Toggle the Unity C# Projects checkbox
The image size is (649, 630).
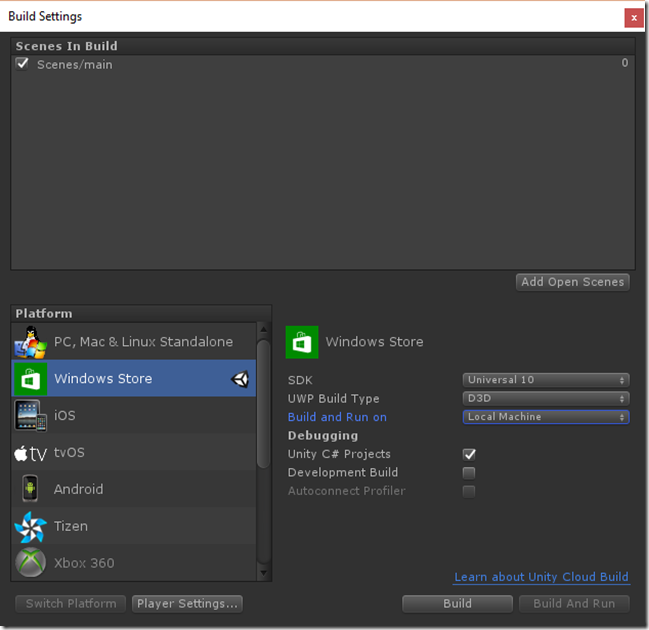click(x=469, y=454)
